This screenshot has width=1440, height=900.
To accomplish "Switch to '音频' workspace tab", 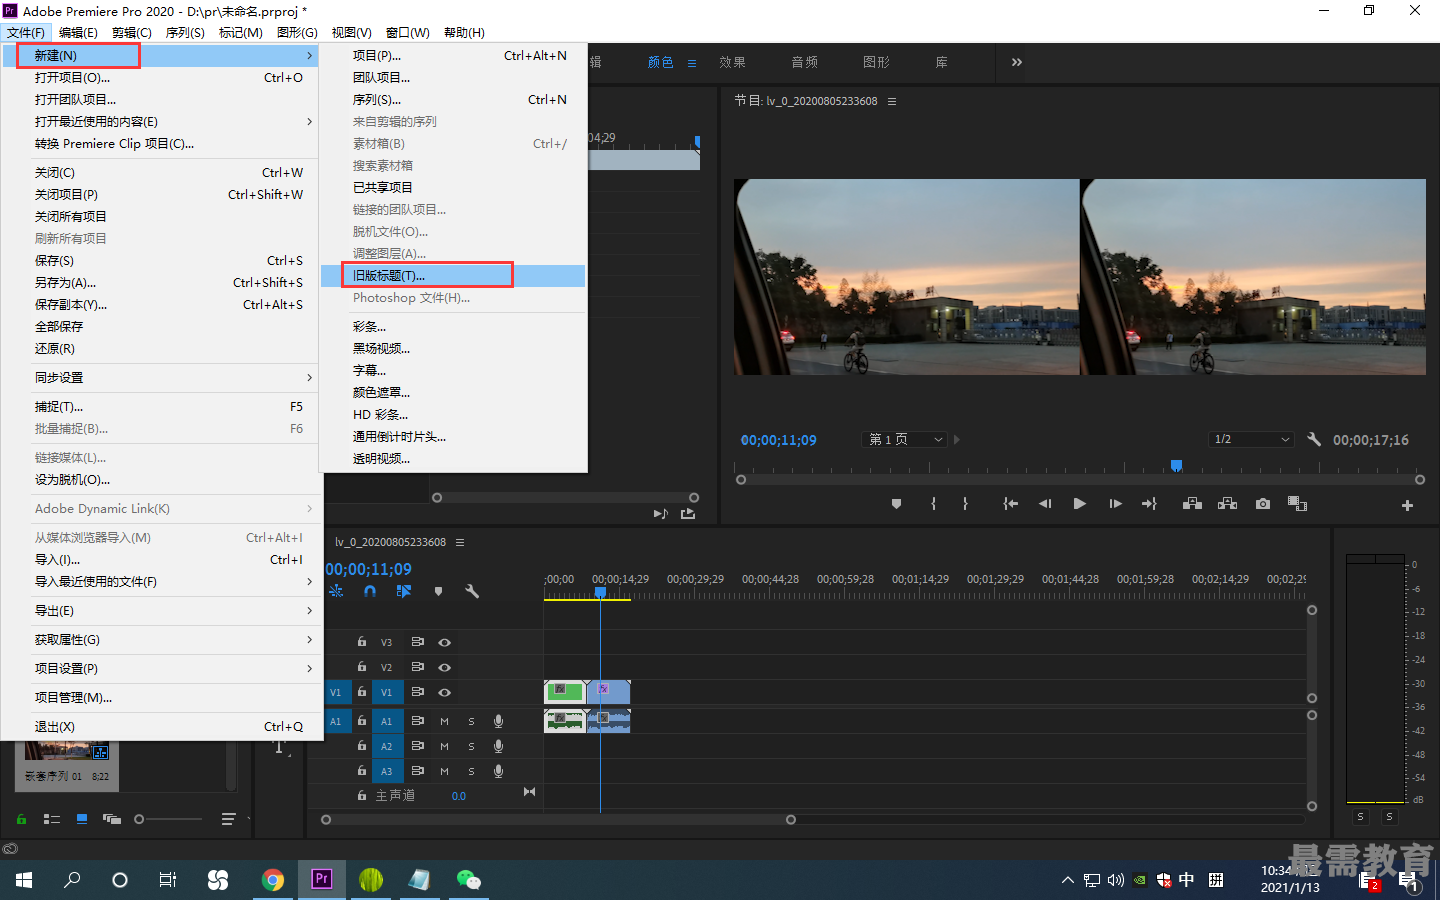I will pos(804,62).
